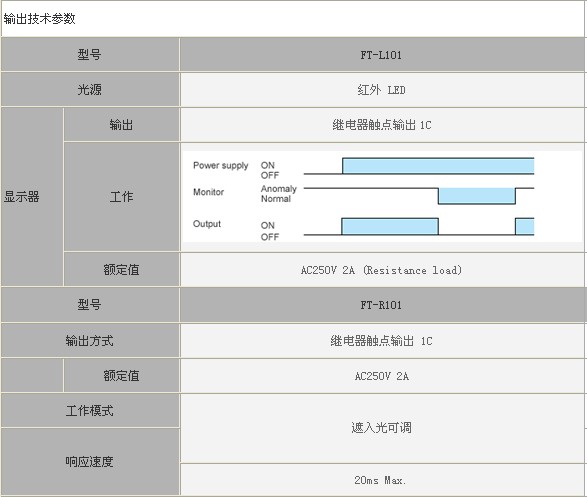
Task: Click the 输出方式 label cell
Action: click(x=90, y=341)
